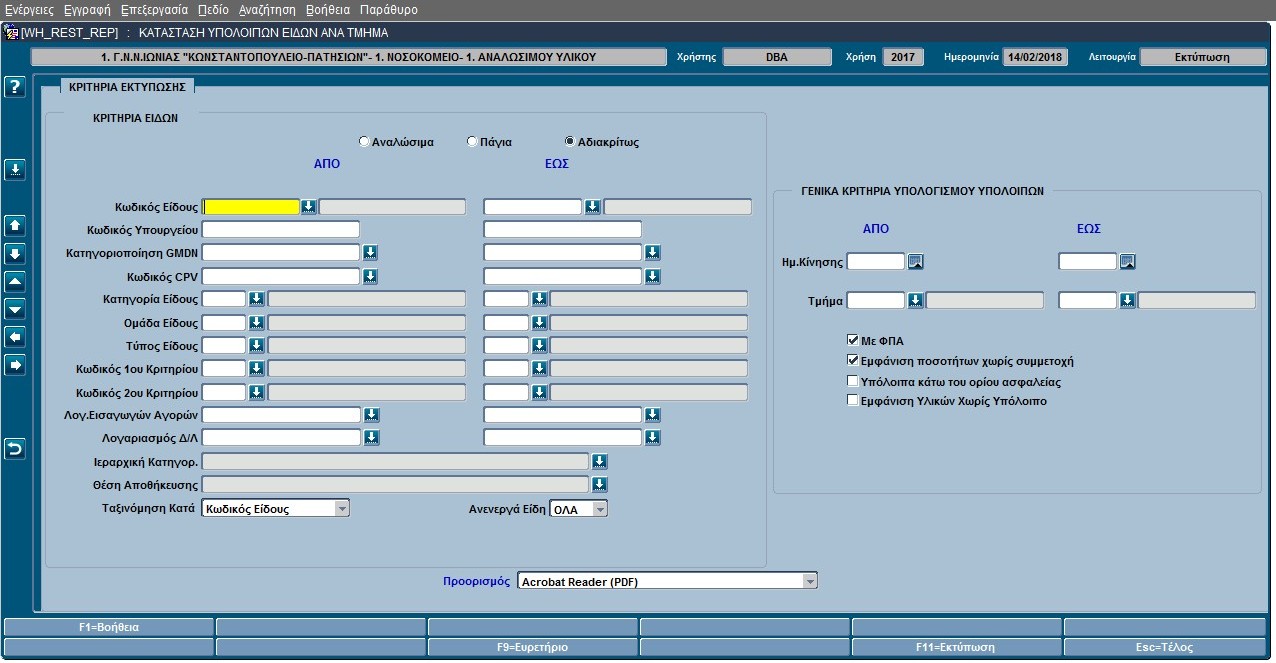This screenshot has height=663, width=1276.
Task: Select the Πάγια radio button
Action: (472, 142)
